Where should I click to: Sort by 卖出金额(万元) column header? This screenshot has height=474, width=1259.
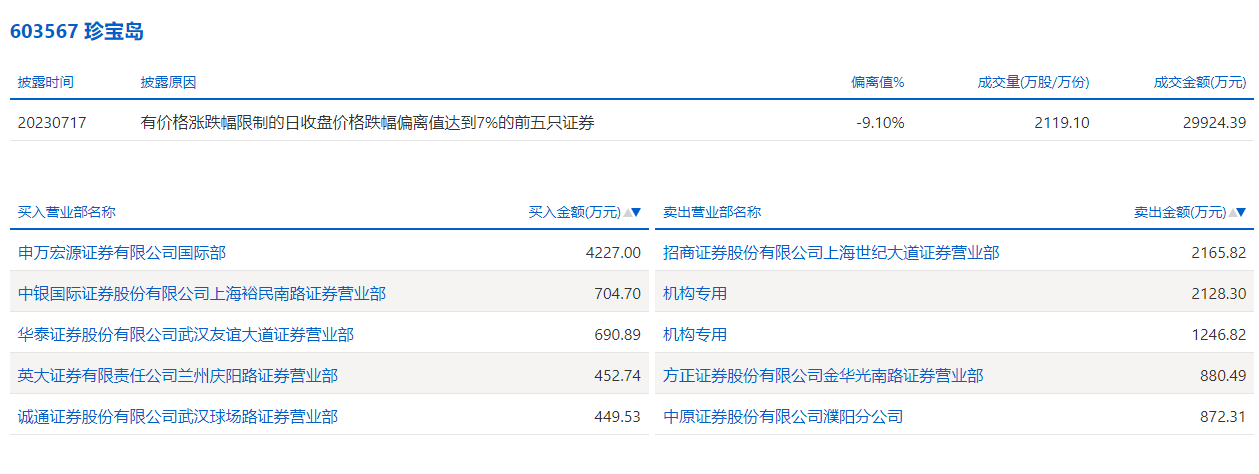tap(1179, 212)
